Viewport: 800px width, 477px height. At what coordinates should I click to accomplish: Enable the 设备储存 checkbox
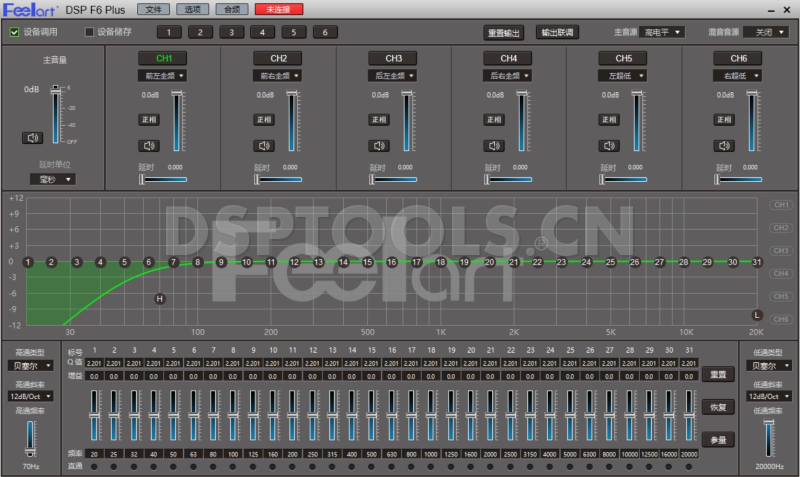[89, 32]
